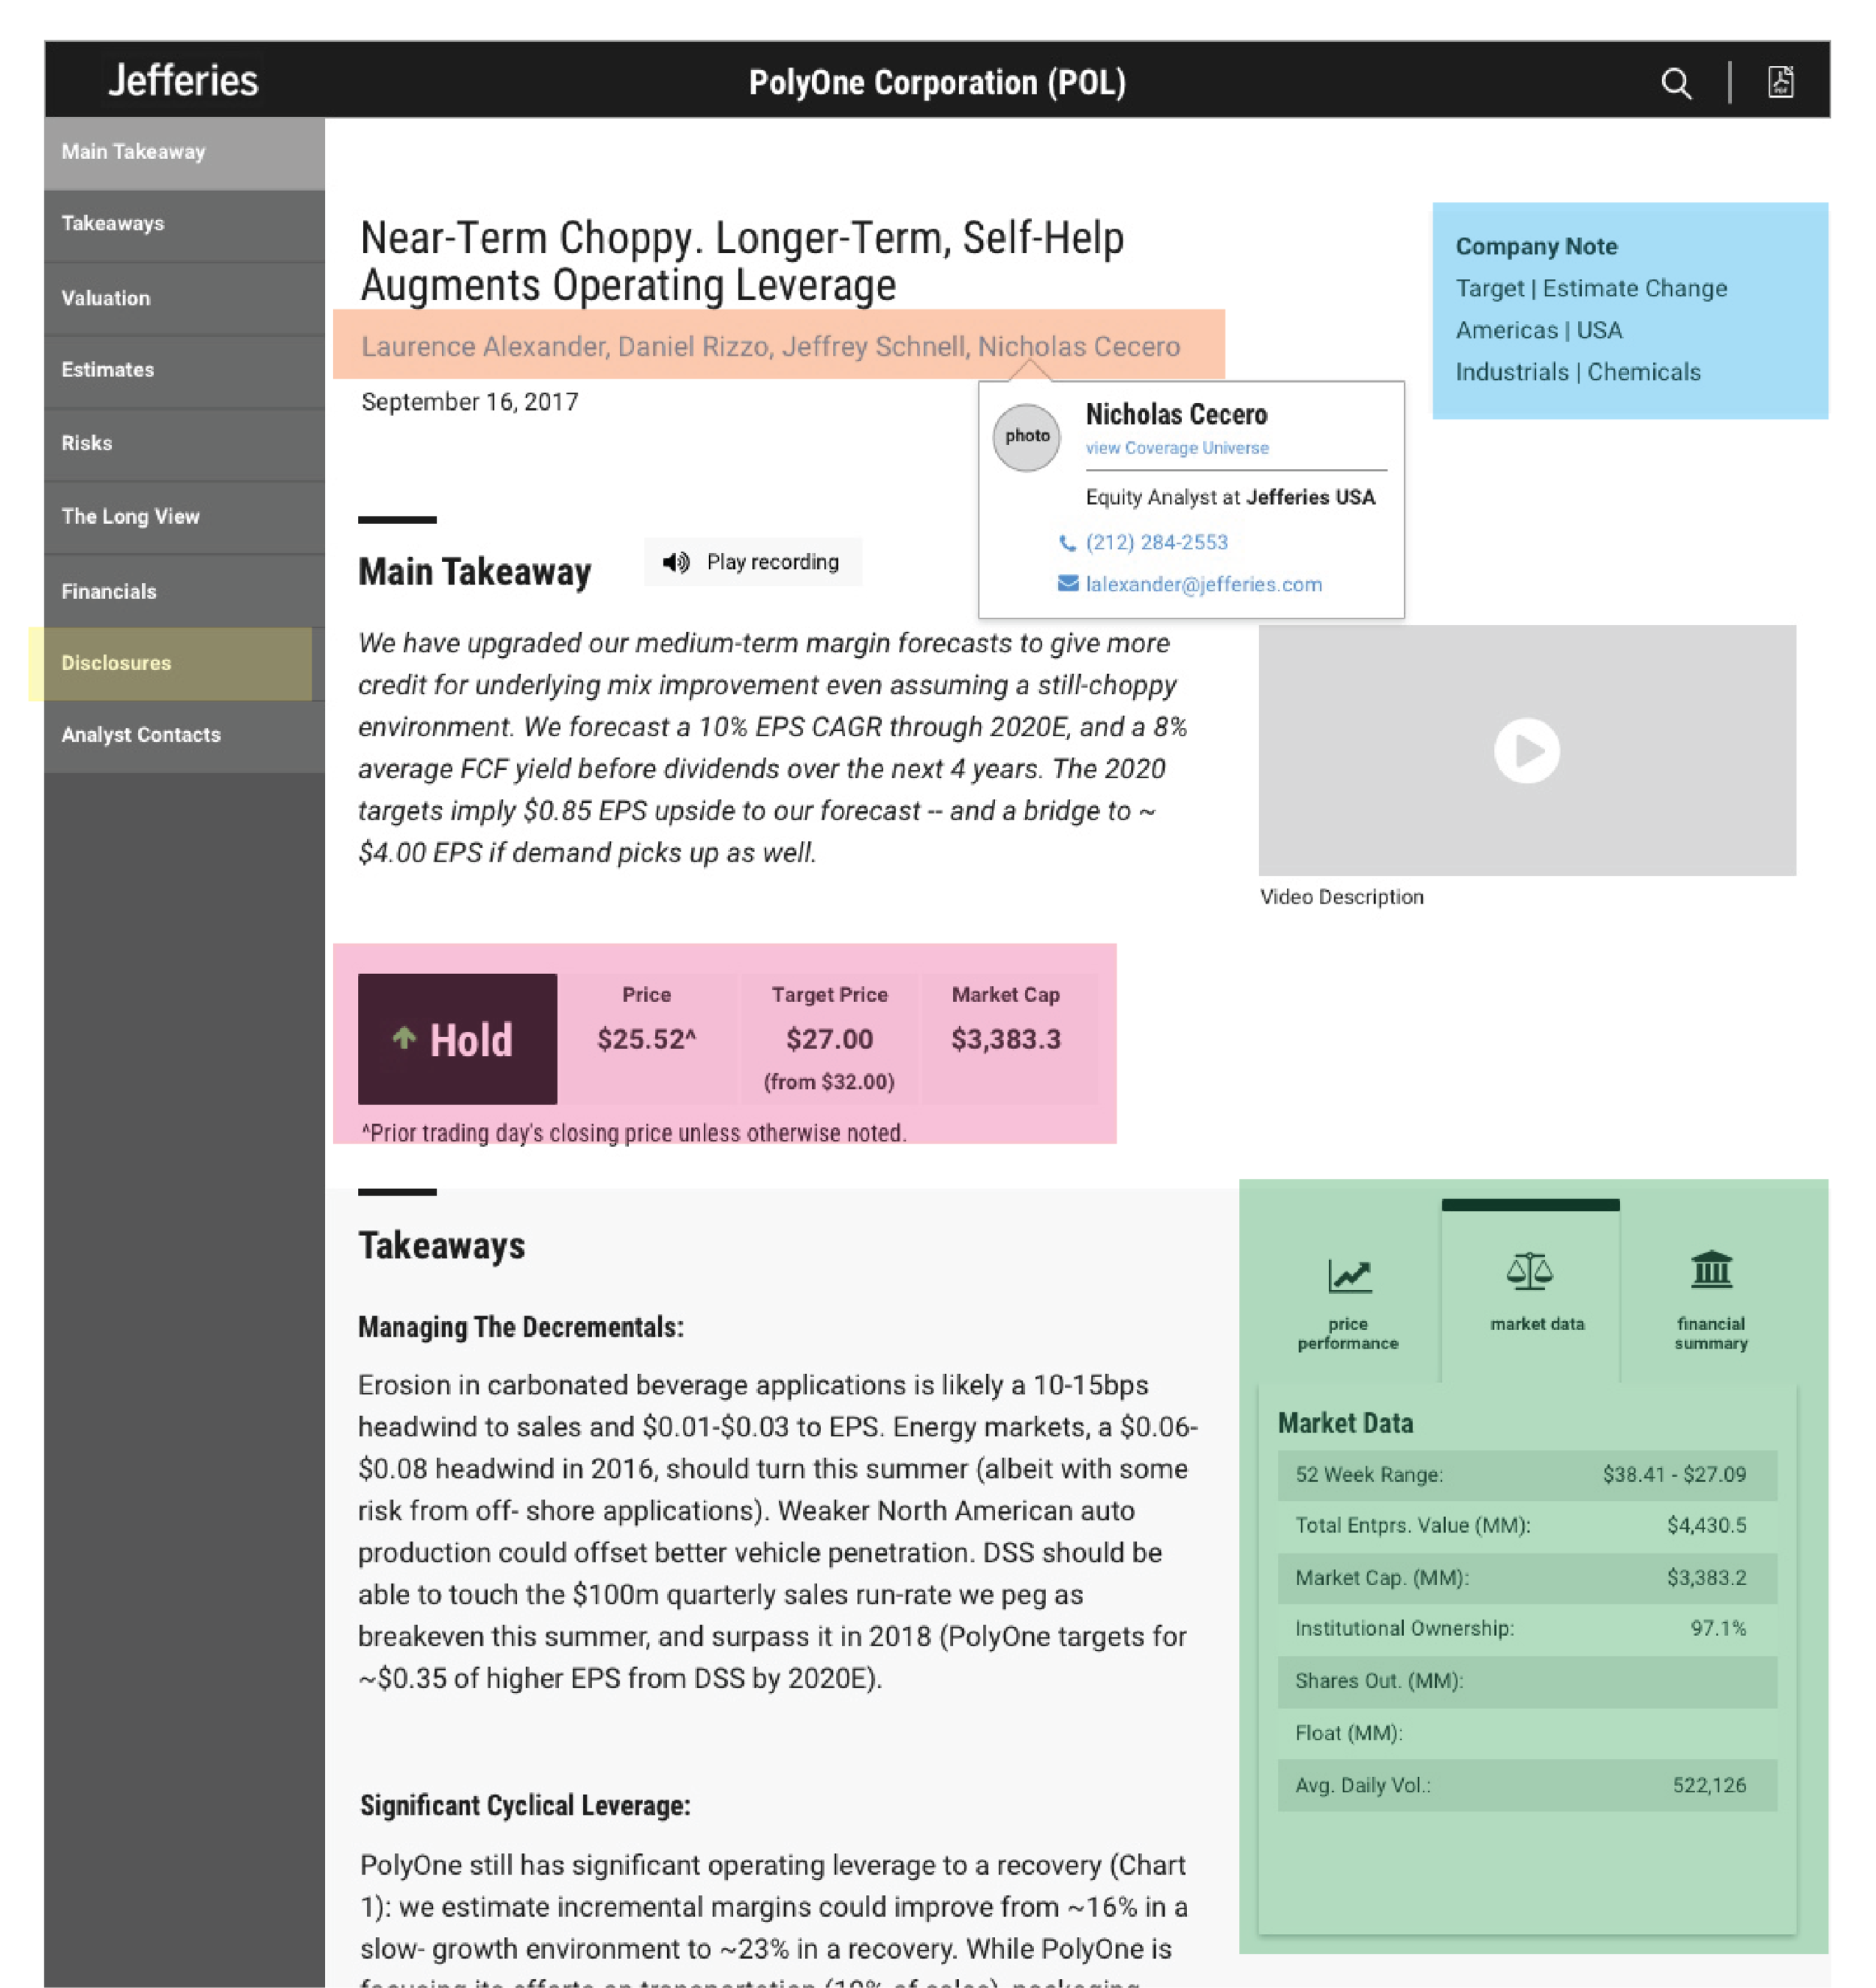Click analyst photo placeholder

point(1027,437)
